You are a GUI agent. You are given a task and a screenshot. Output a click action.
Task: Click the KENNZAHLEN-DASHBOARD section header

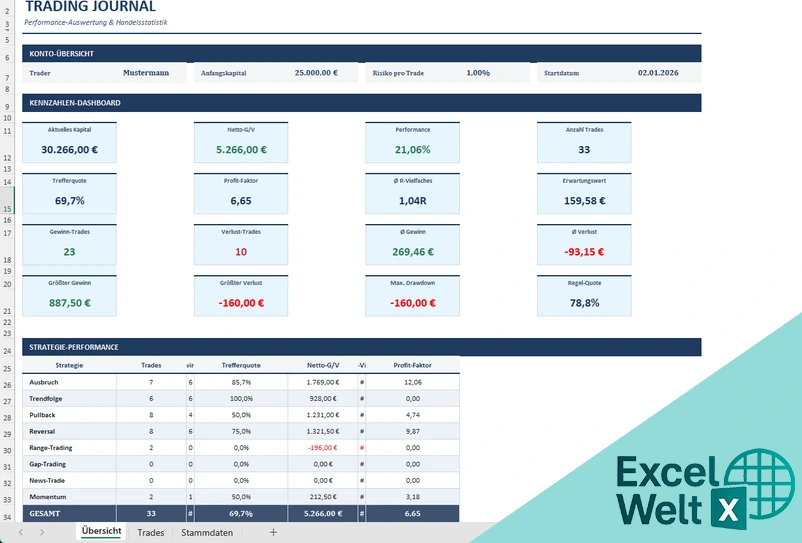362,103
